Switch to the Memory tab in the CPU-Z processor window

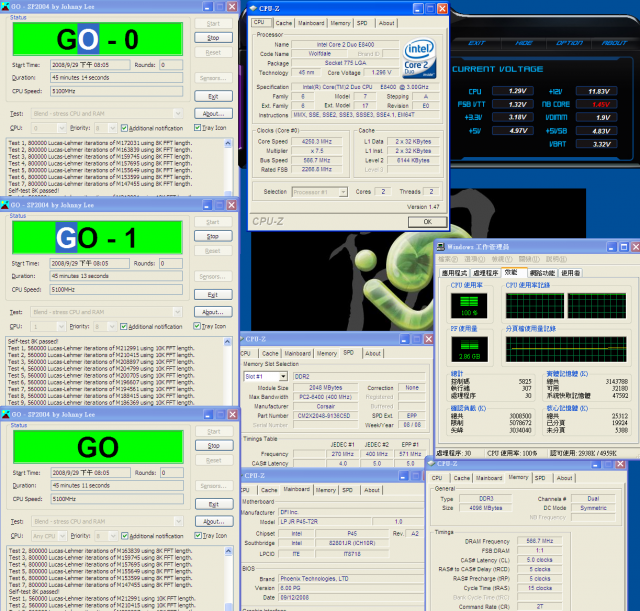coord(340,23)
